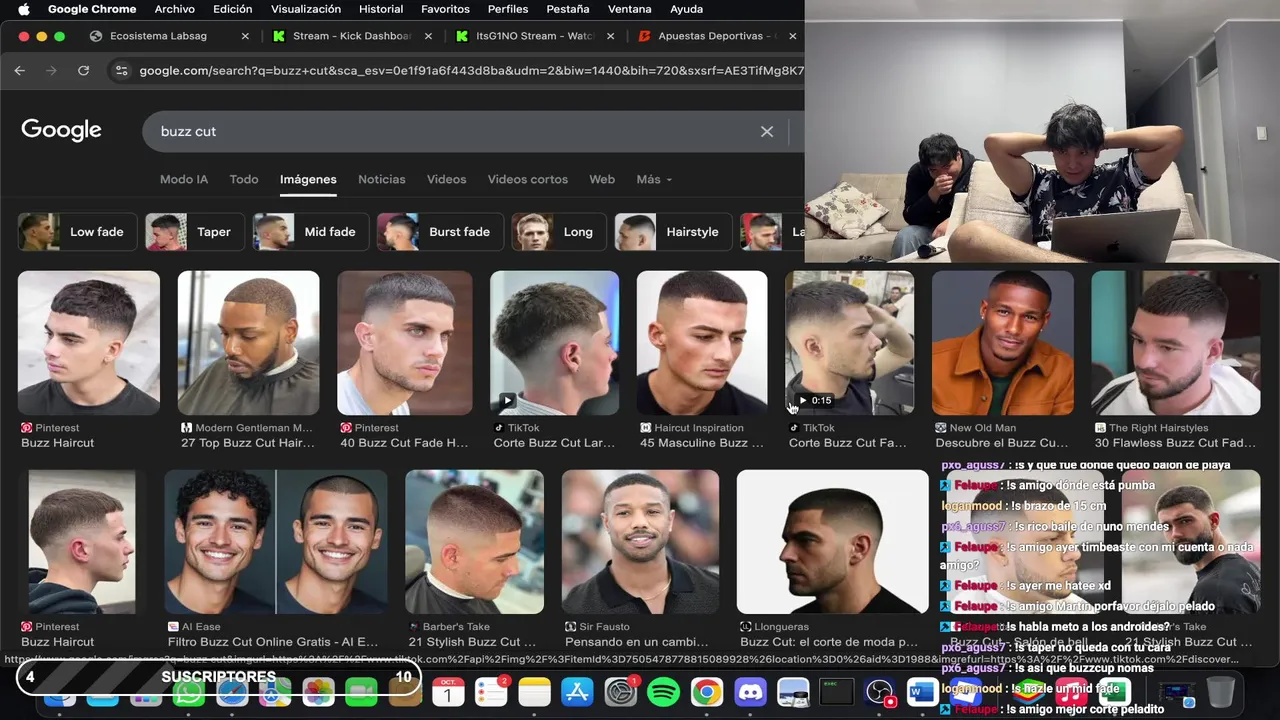Screen dimensions: 1280x720
Task: Open the Sir Fausto result image
Action: tap(640, 542)
